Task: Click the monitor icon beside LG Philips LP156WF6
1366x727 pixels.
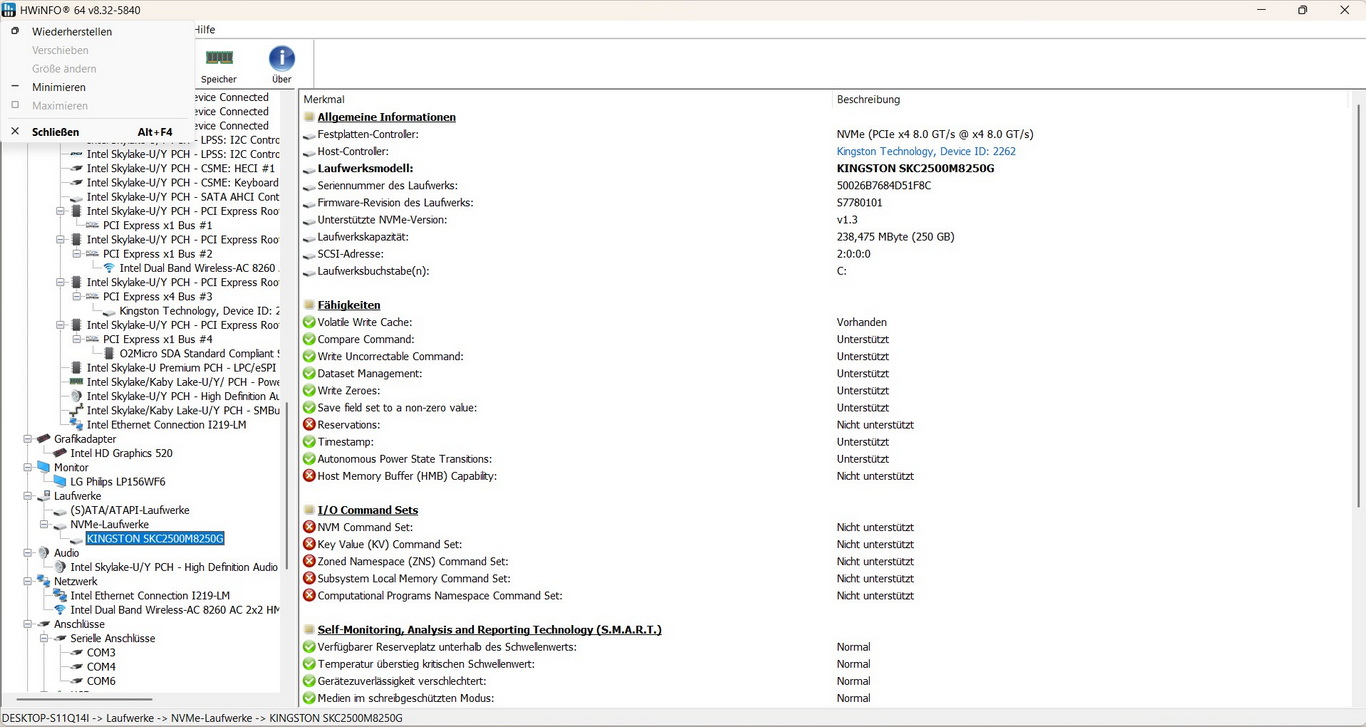Action: (60, 482)
